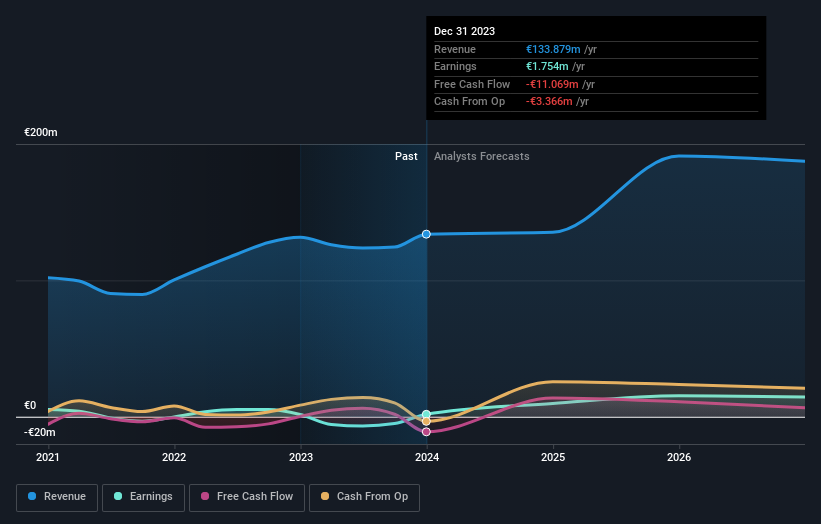The image size is (821, 524).
Task: Click the 2025 x-axis label
Action: [553, 457]
